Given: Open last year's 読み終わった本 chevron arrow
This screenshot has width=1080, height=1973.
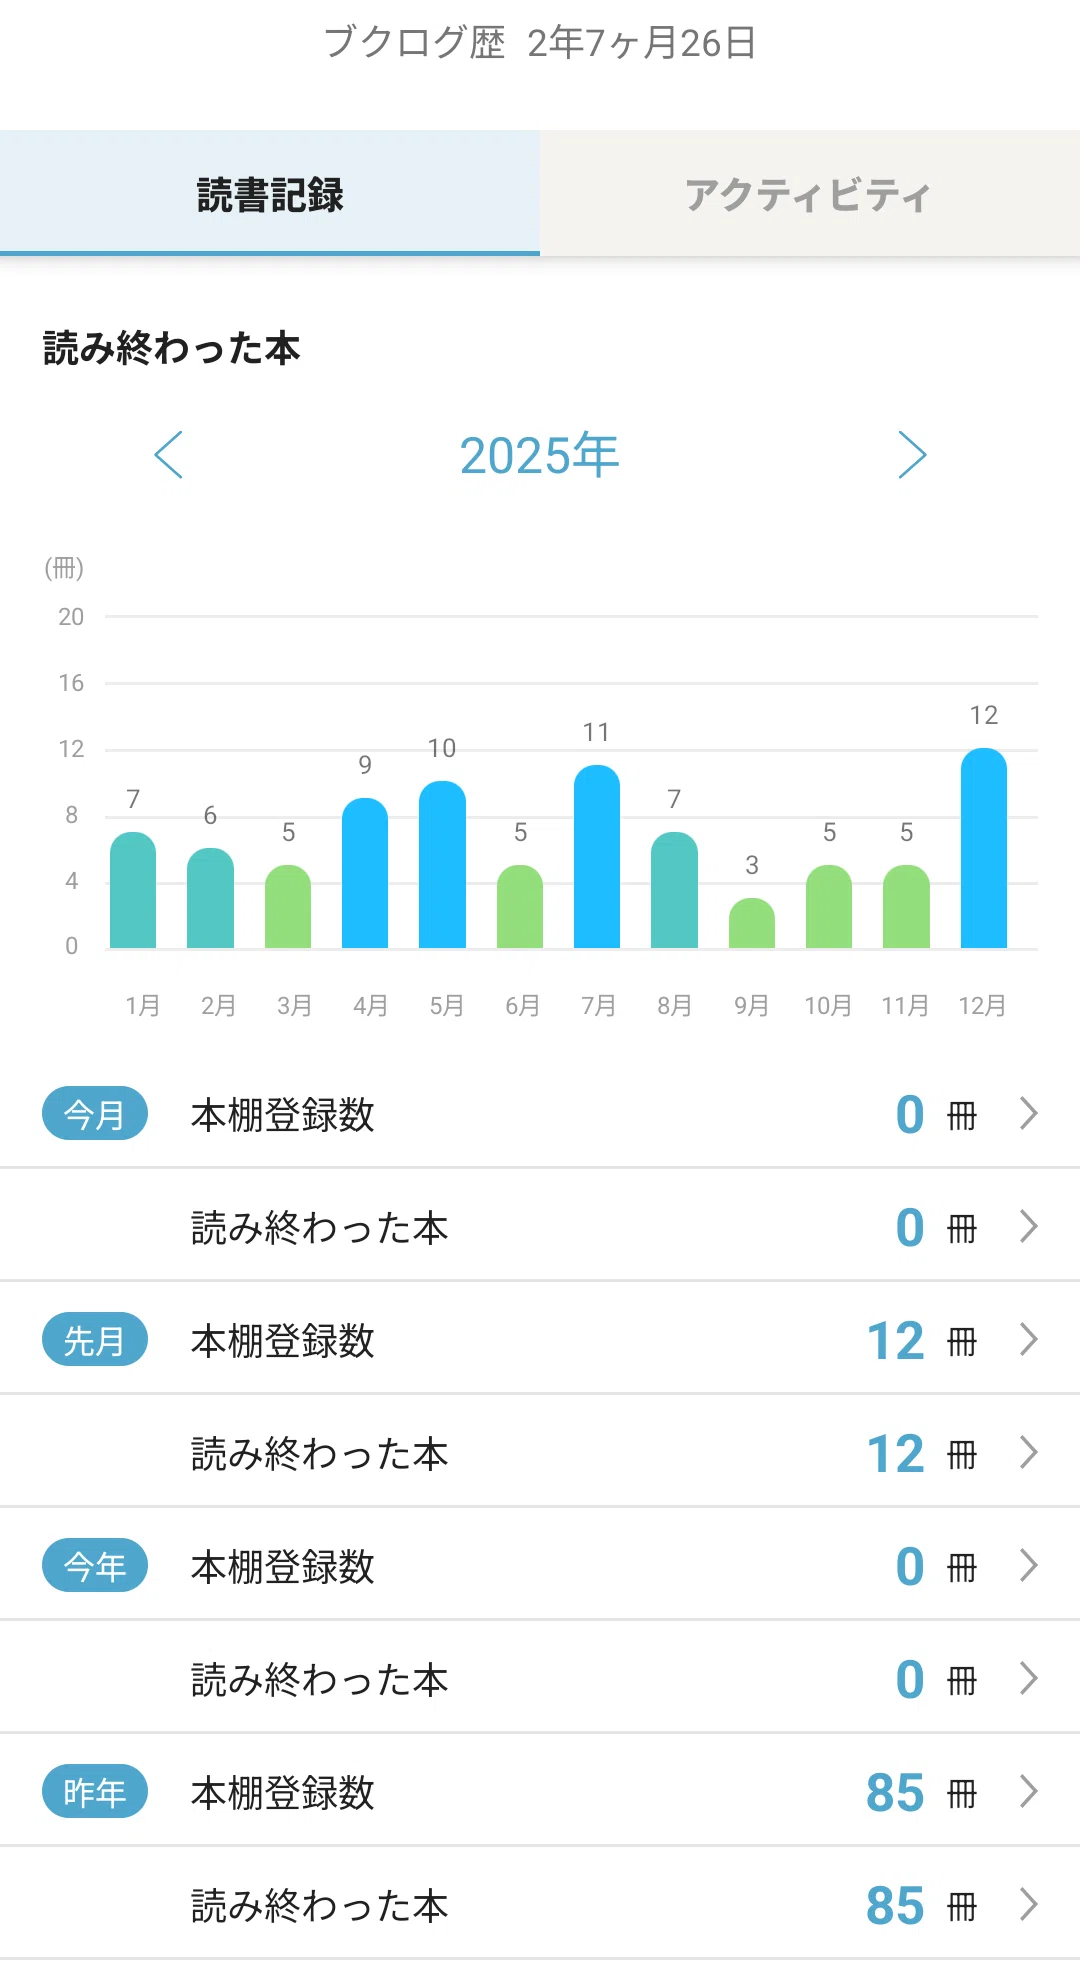Looking at the screenshot, I should [x=1029, y=1904].
